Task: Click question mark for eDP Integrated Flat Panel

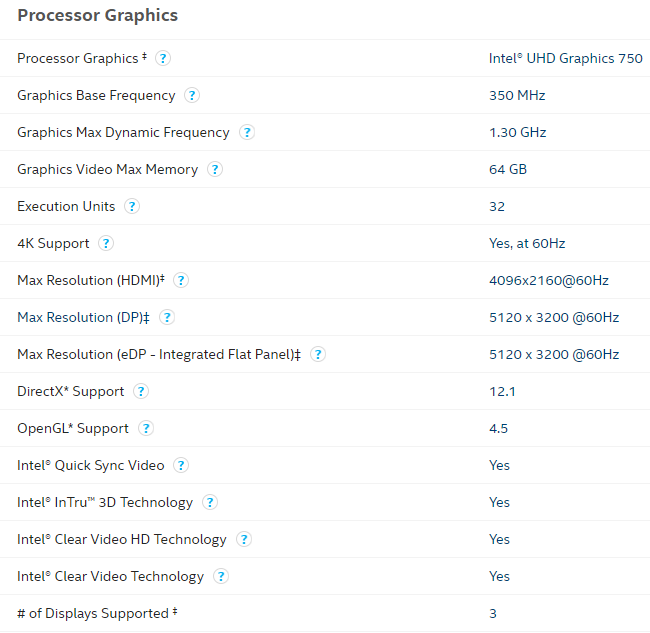Action: [x=318, y=354]
